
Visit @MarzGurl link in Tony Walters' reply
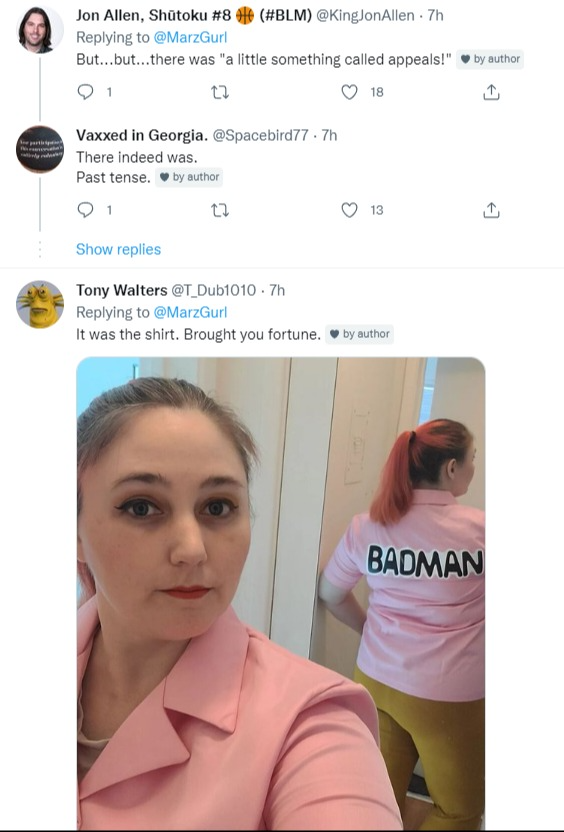(x=190, y=312)
